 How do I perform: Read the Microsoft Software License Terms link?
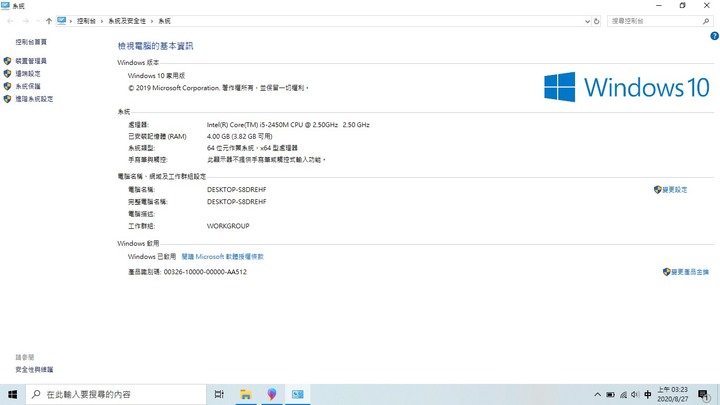point(222,257)
